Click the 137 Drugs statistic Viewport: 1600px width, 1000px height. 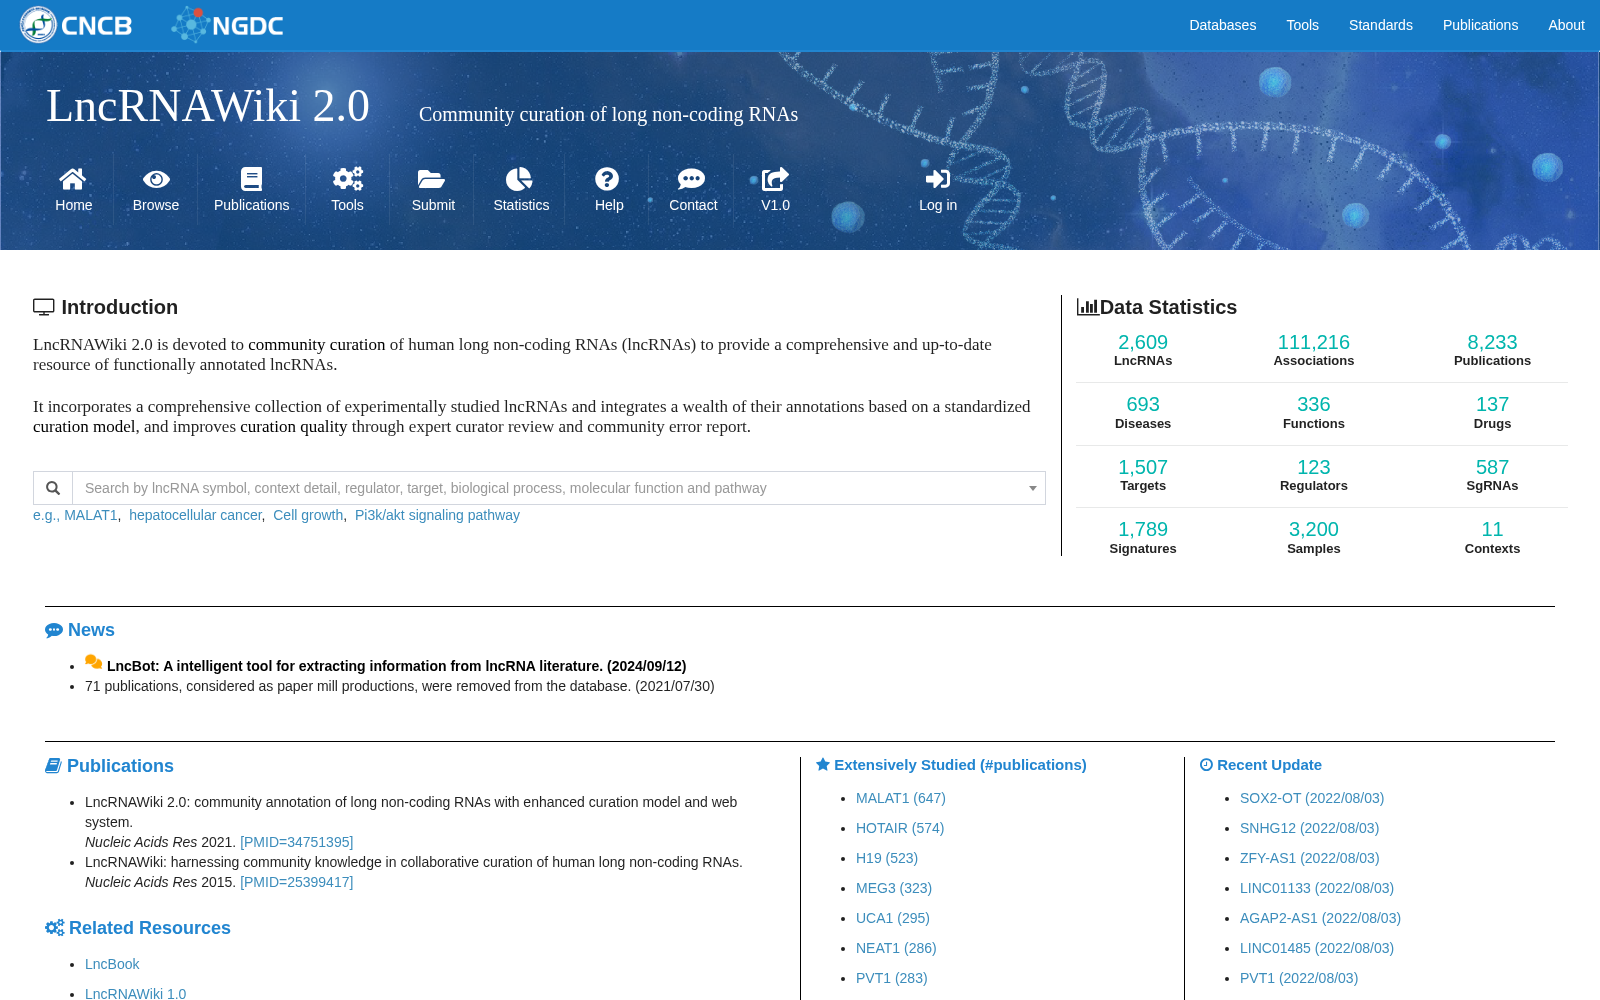point(1492,412)
